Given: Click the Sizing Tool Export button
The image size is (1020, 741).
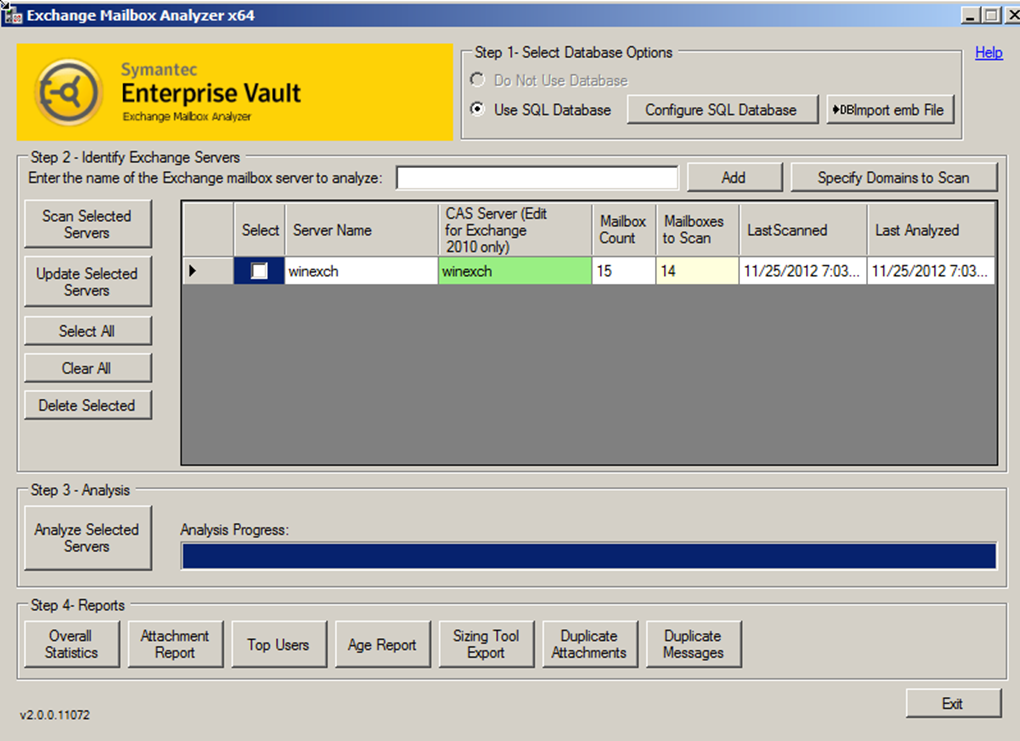Looking at the screenshot, I should click(x=486, y=644).
